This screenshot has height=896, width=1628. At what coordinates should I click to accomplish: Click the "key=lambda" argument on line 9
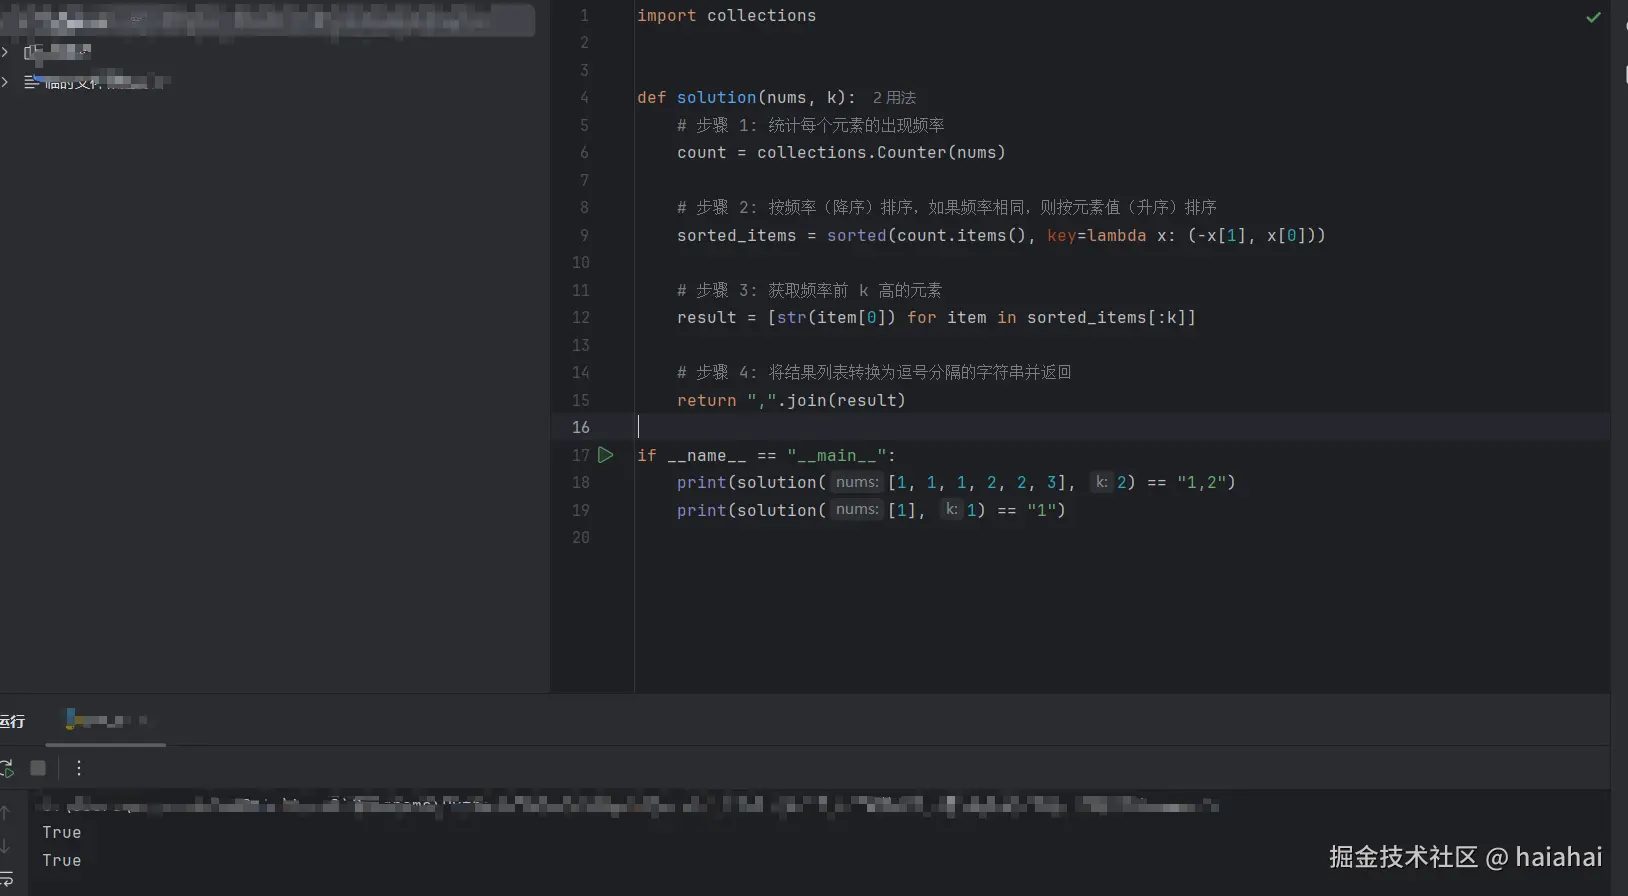click(1096, 235)
